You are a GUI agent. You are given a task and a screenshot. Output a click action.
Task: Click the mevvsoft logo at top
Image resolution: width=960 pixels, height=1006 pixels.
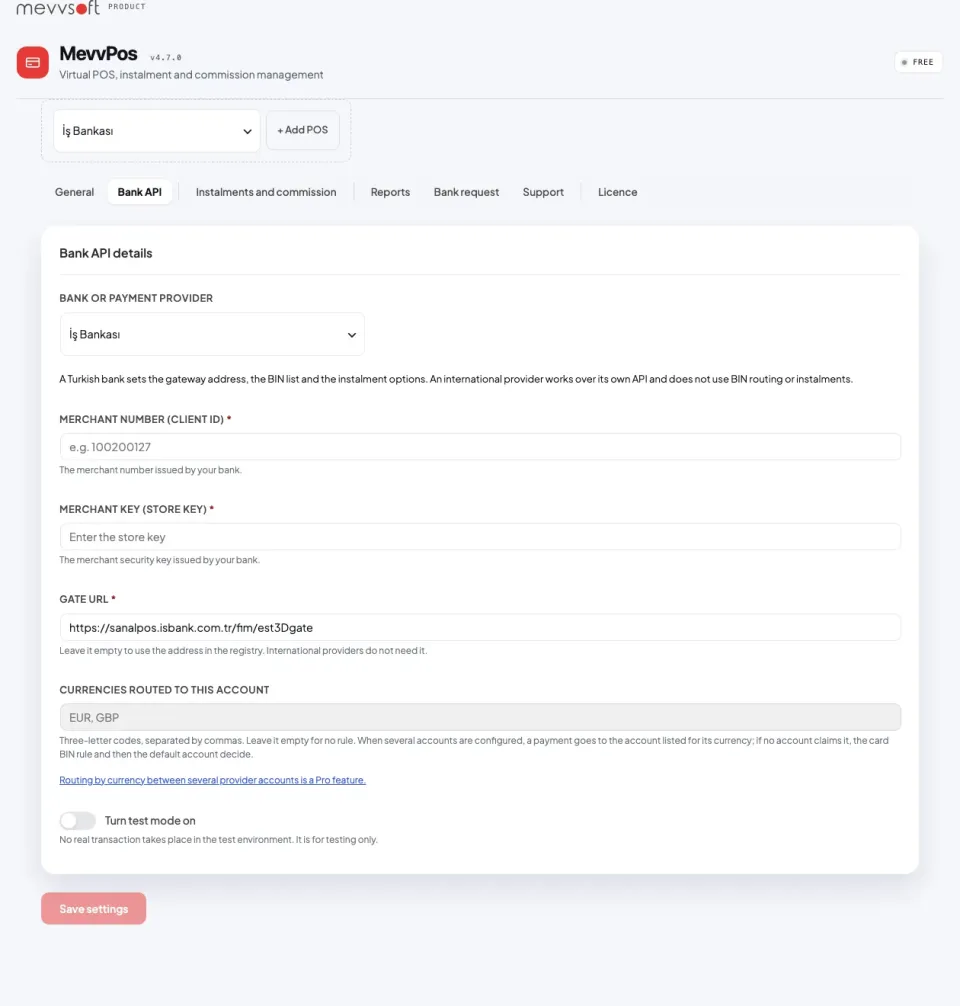(x=58, y=8)
